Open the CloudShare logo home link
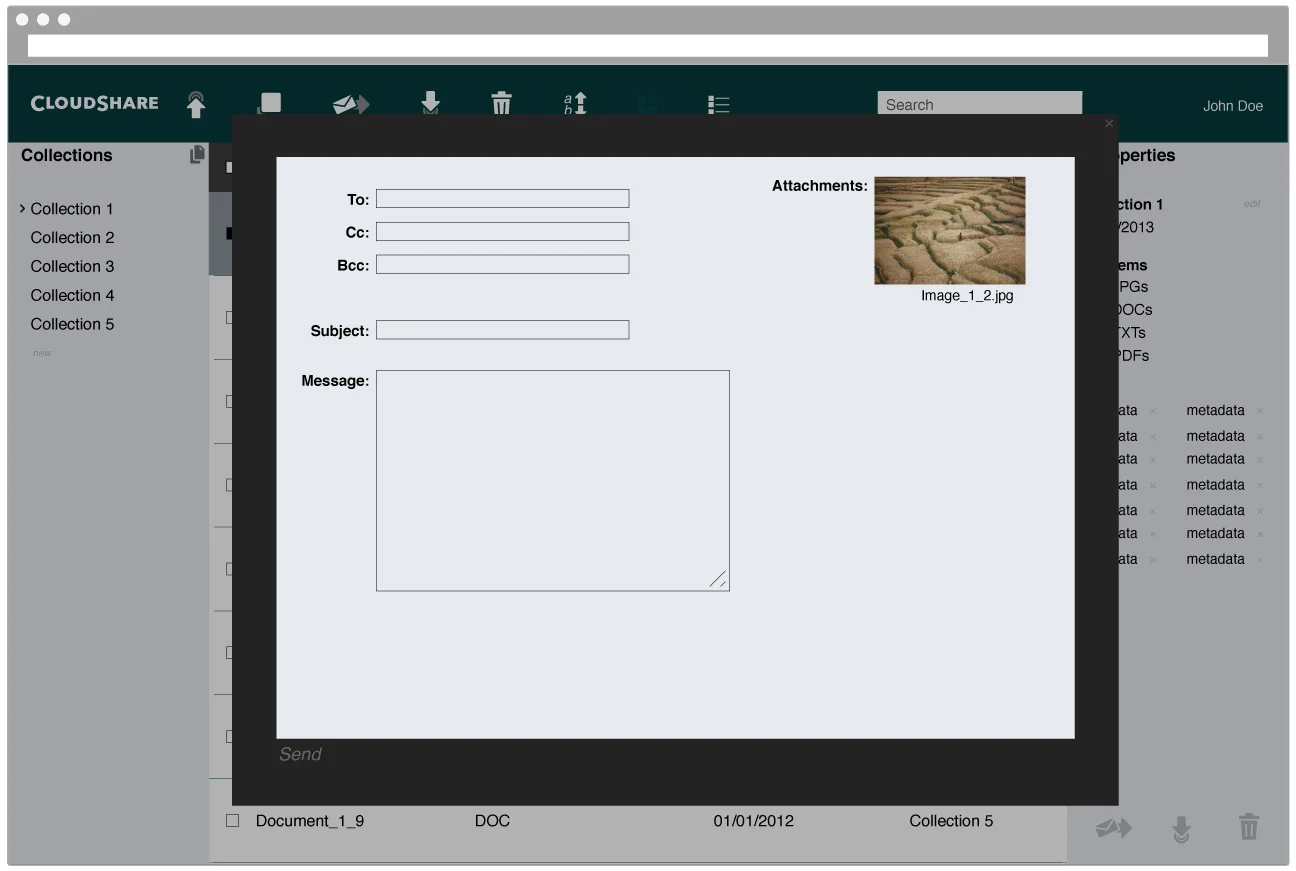 95,103
